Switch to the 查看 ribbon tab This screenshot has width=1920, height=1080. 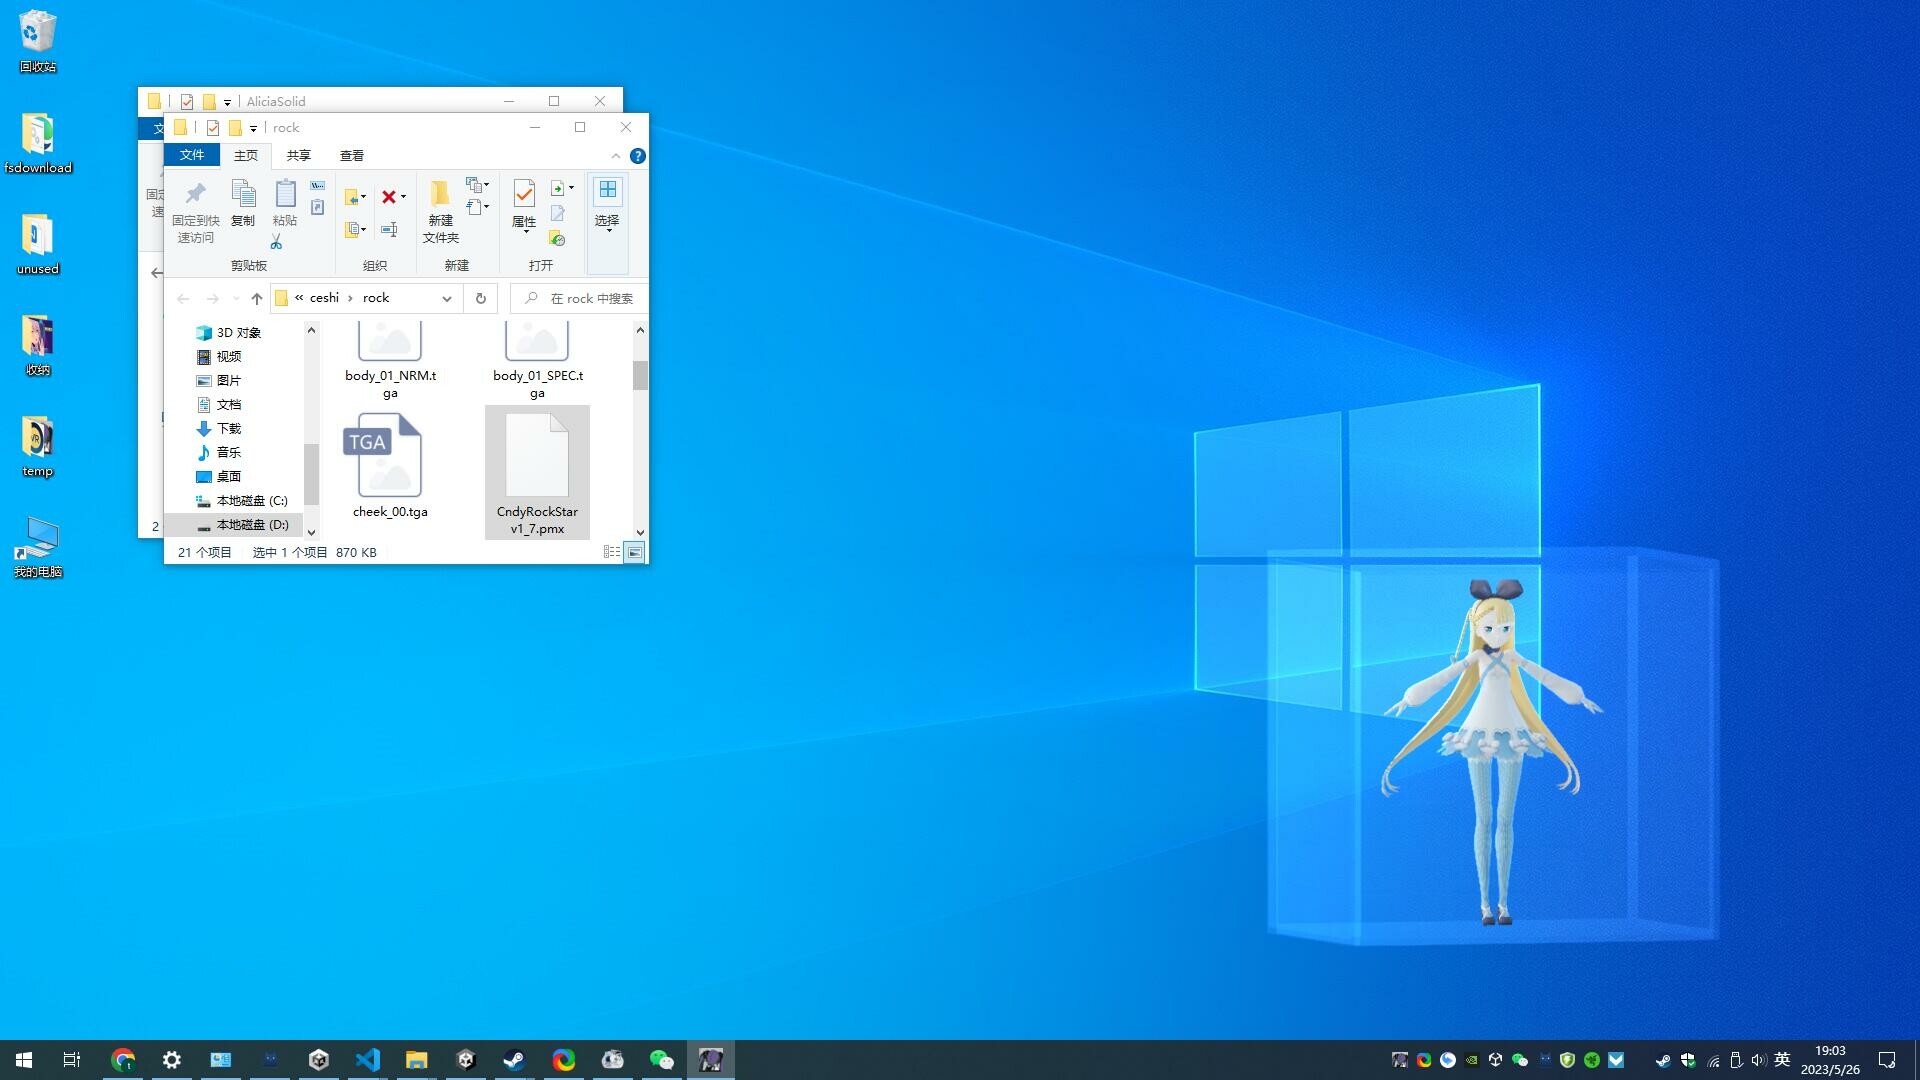(x=352, y=156)
